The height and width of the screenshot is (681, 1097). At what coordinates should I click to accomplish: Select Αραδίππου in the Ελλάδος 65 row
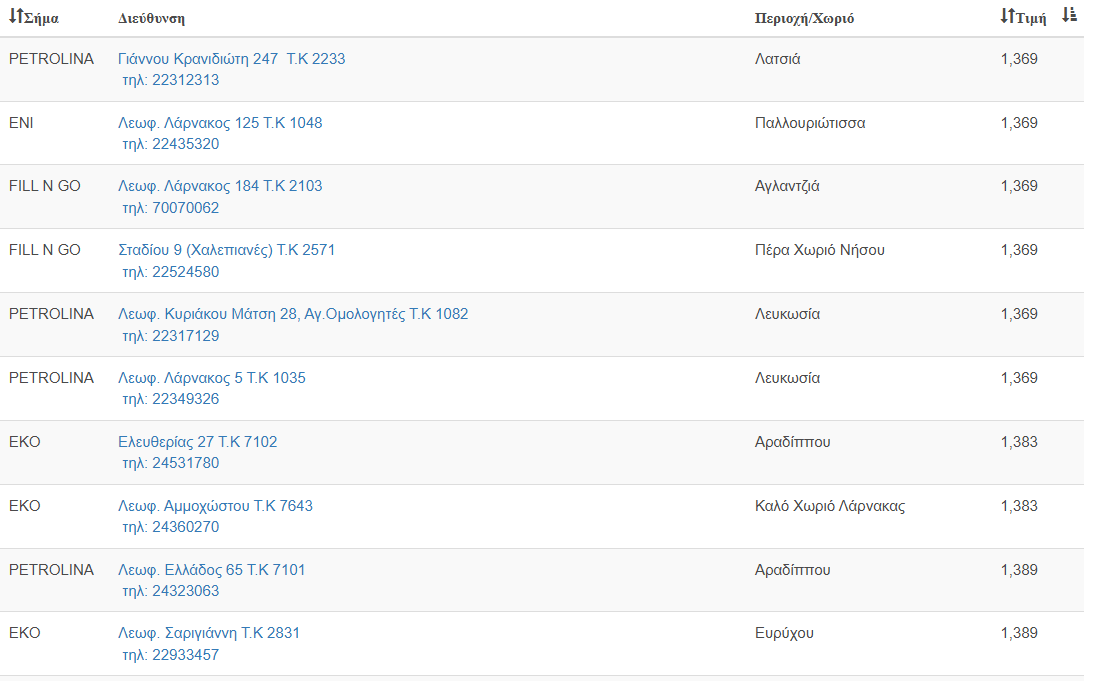click(793, 570)
